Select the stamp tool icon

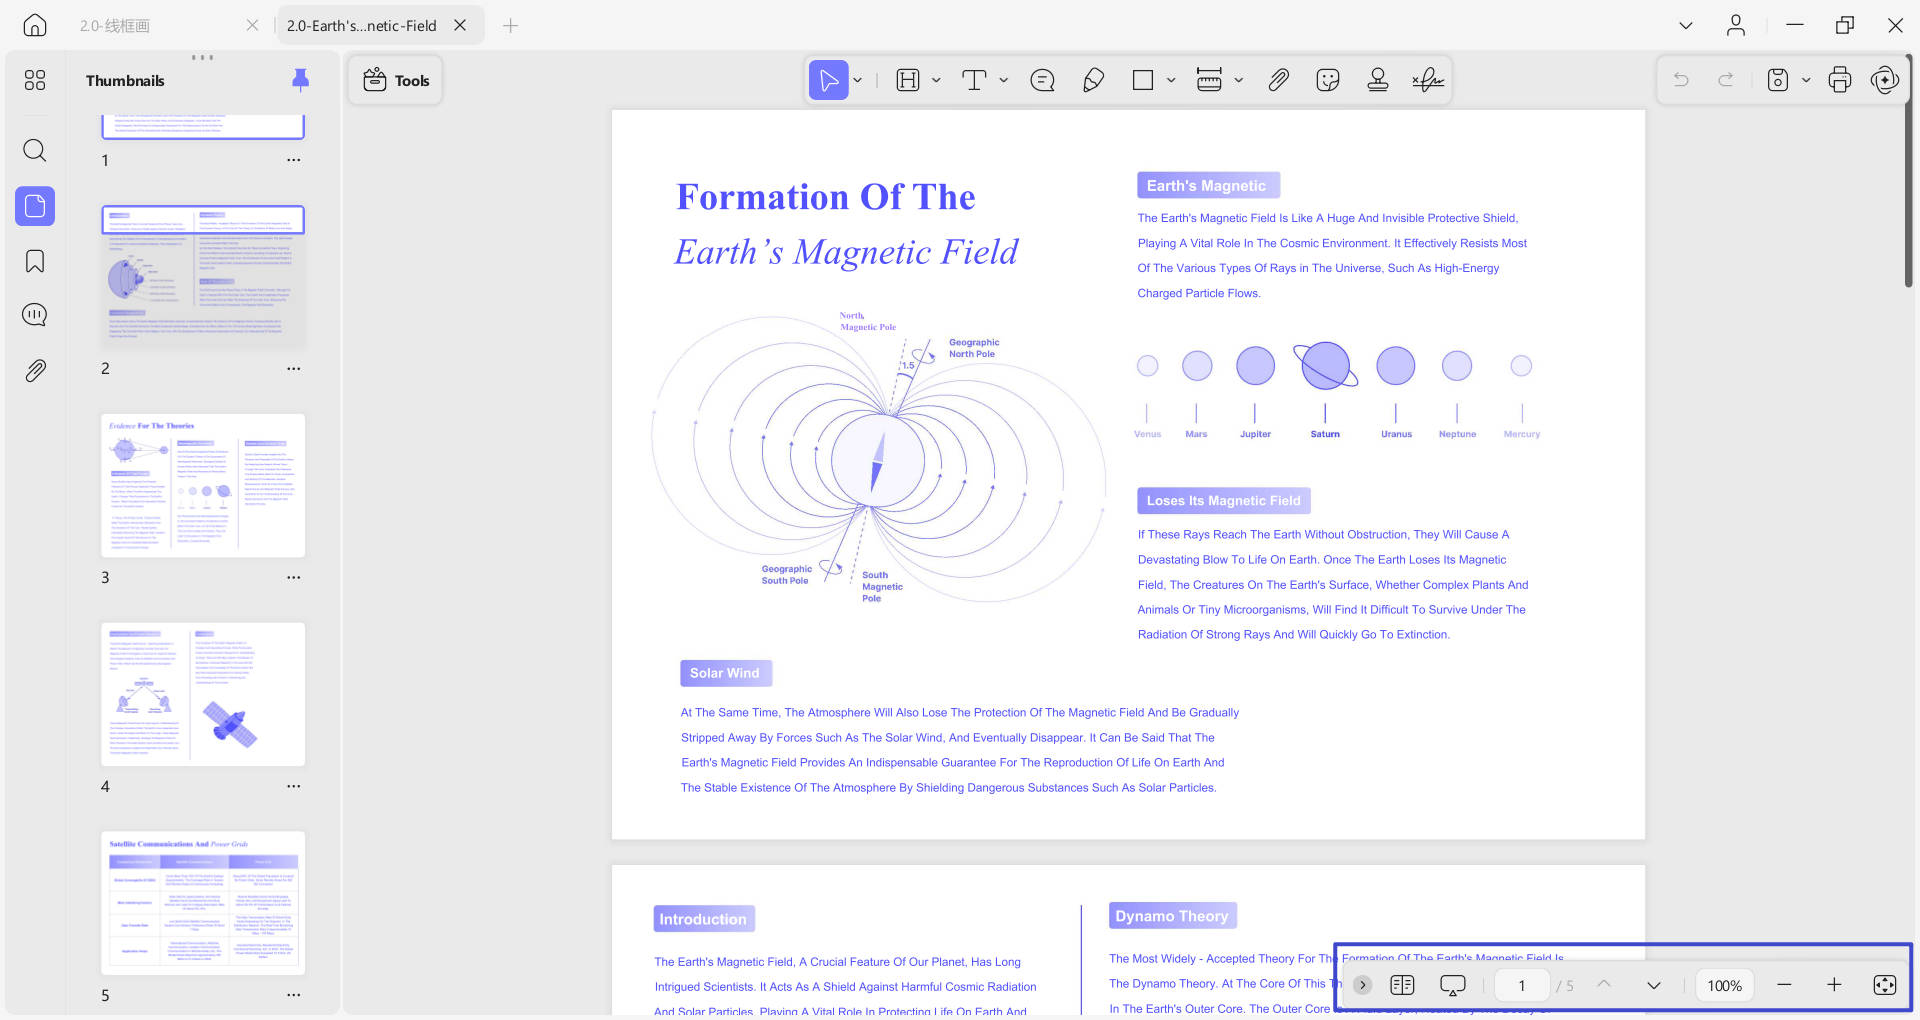(1377, 80)
